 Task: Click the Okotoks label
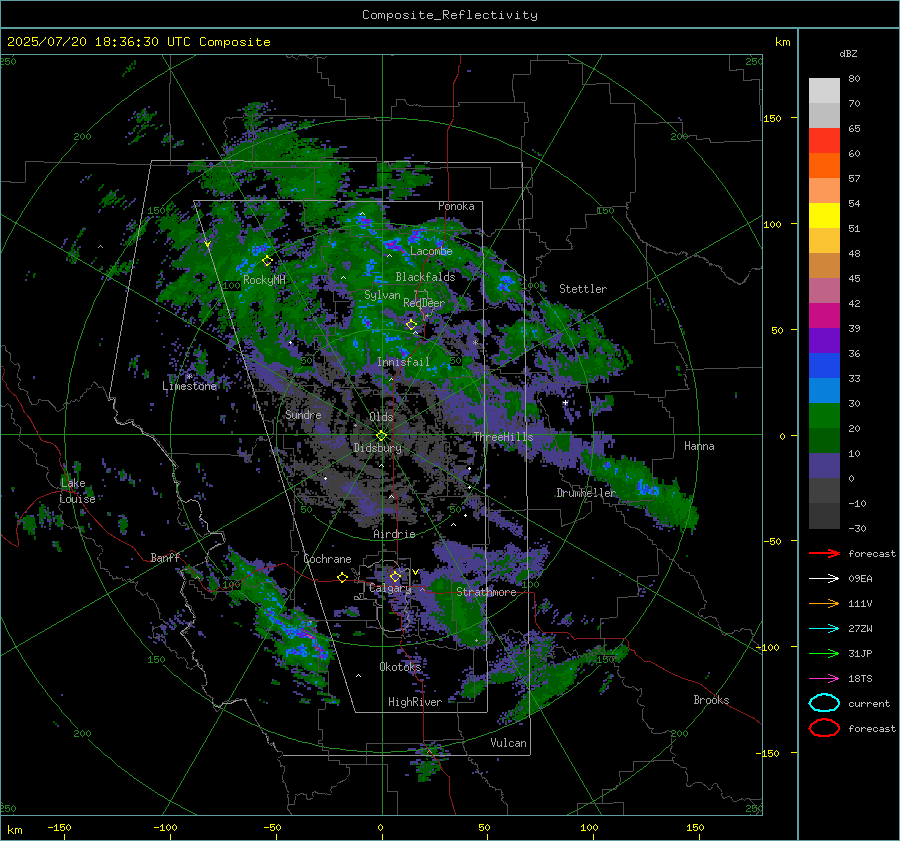click(400, 667)
